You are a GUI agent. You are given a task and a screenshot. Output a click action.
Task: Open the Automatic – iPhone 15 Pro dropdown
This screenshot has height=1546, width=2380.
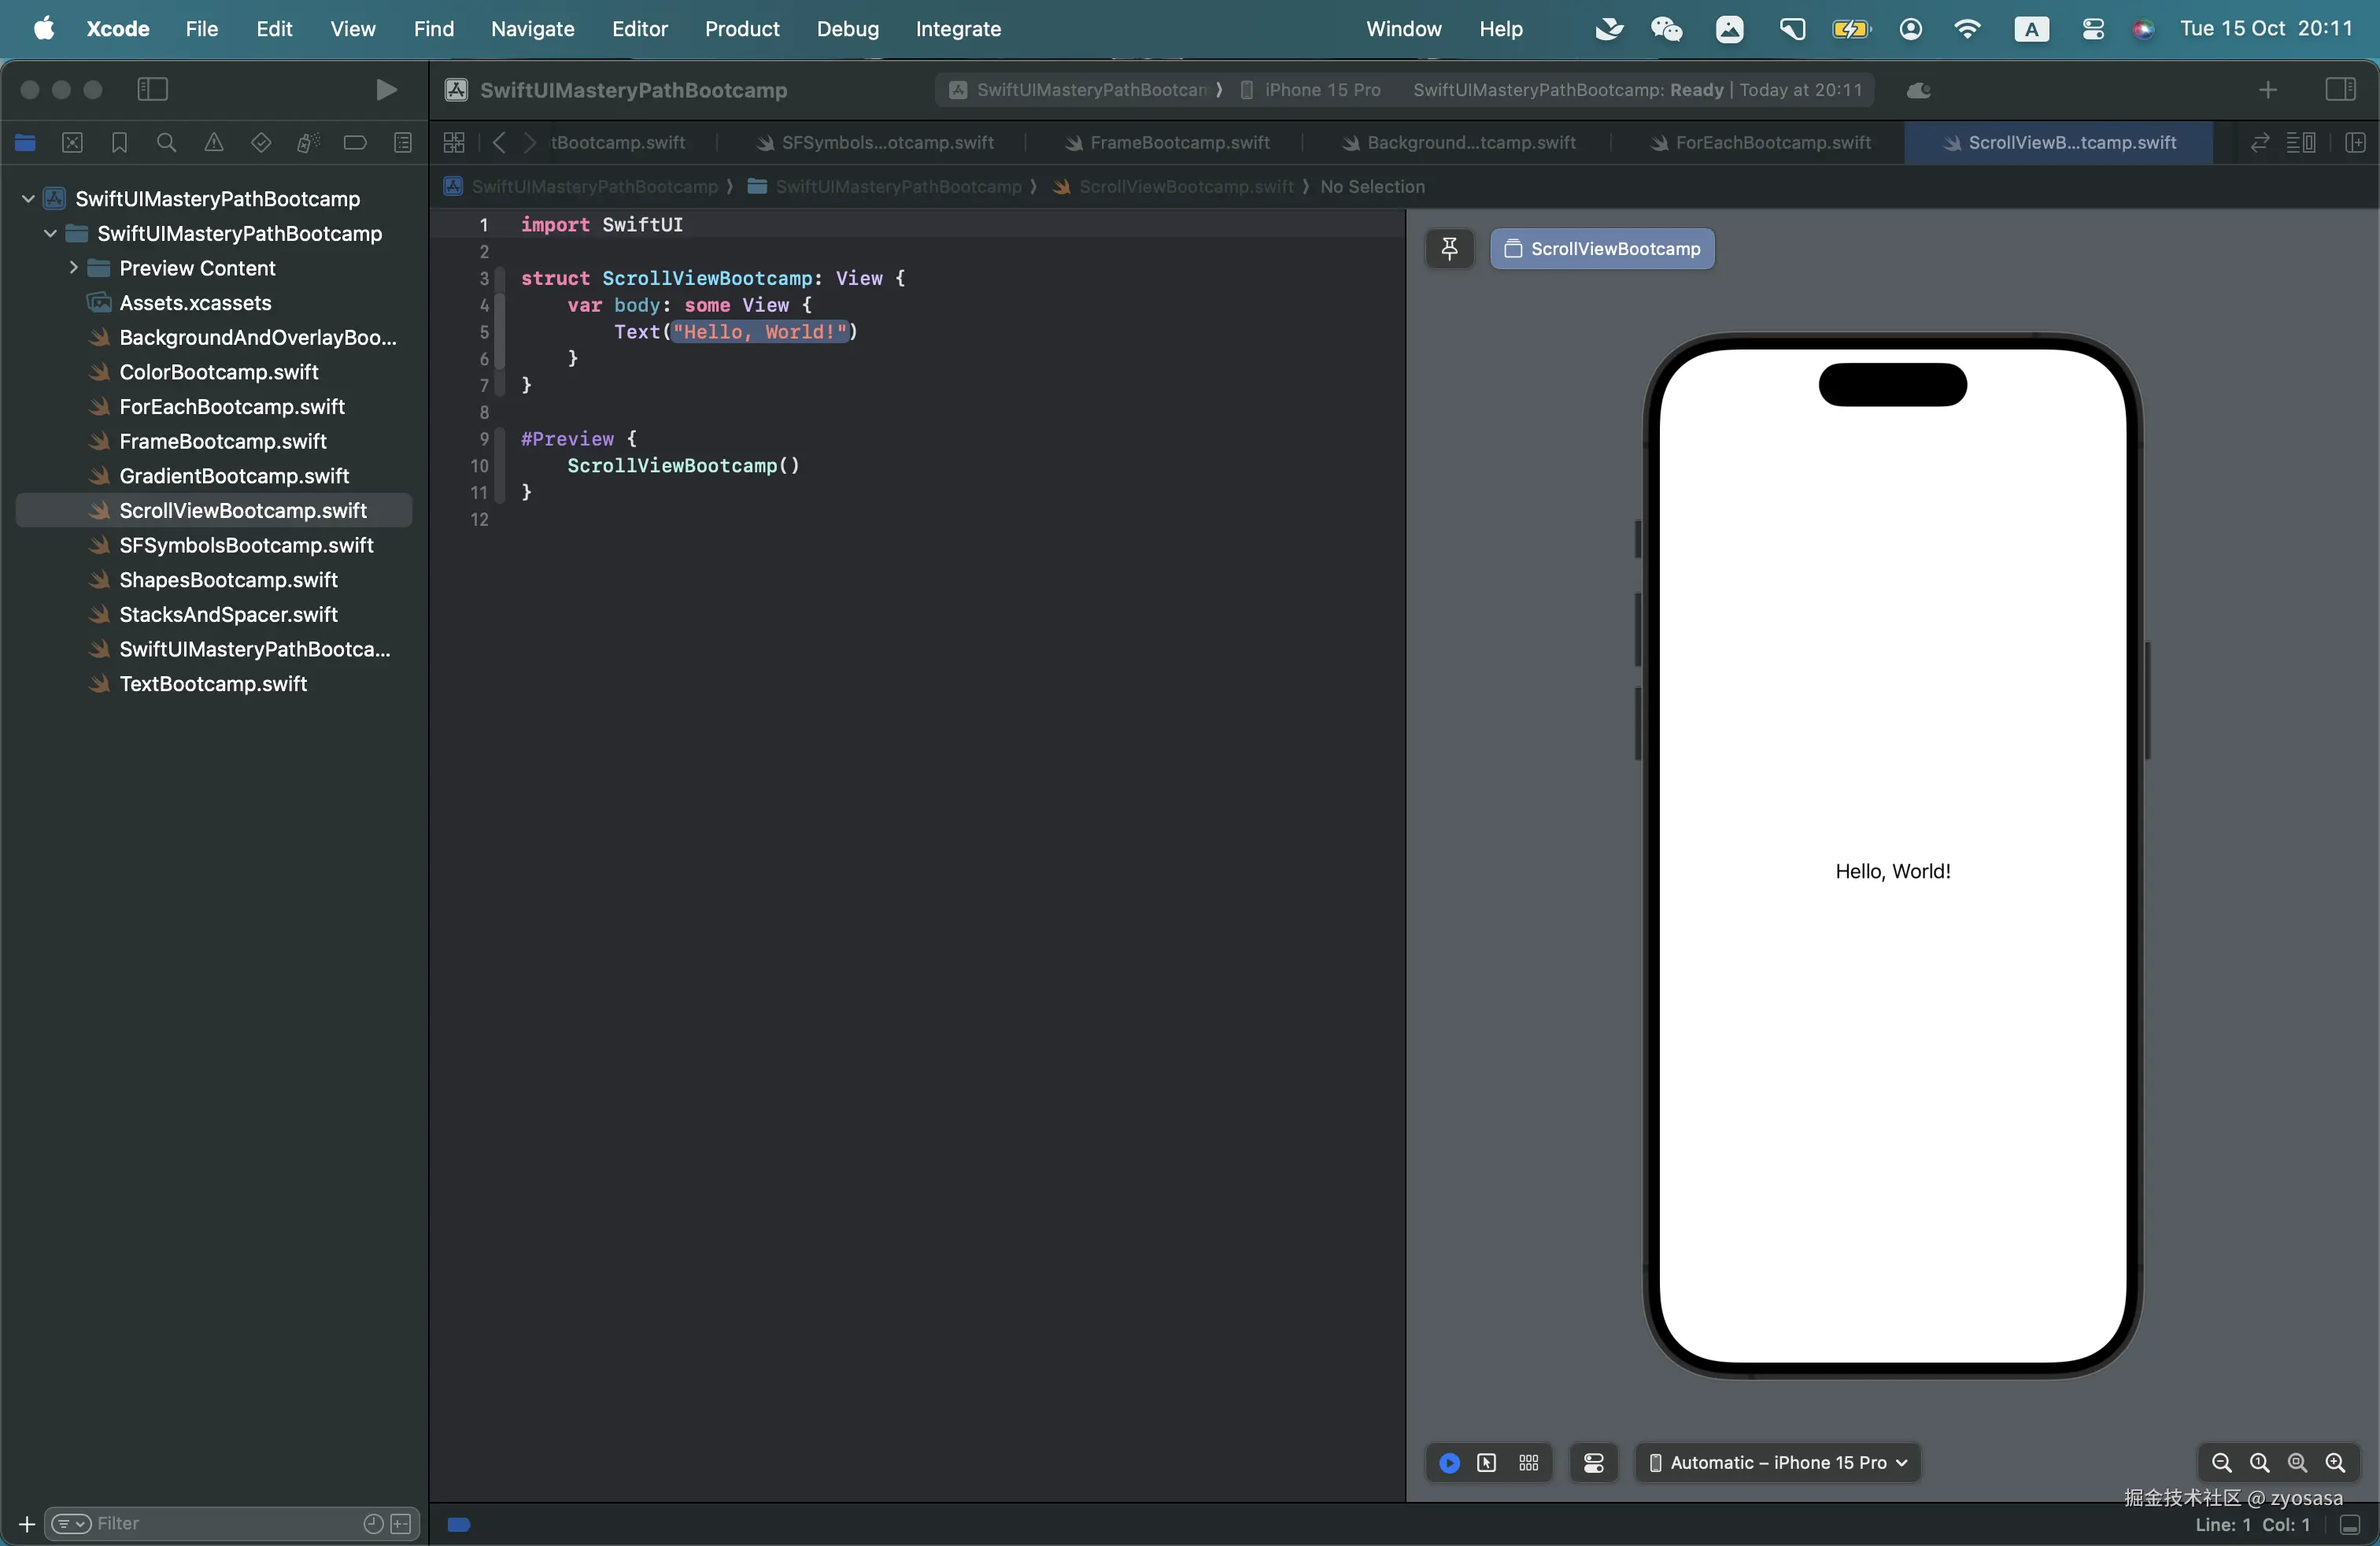[x=1777, y=1463]
